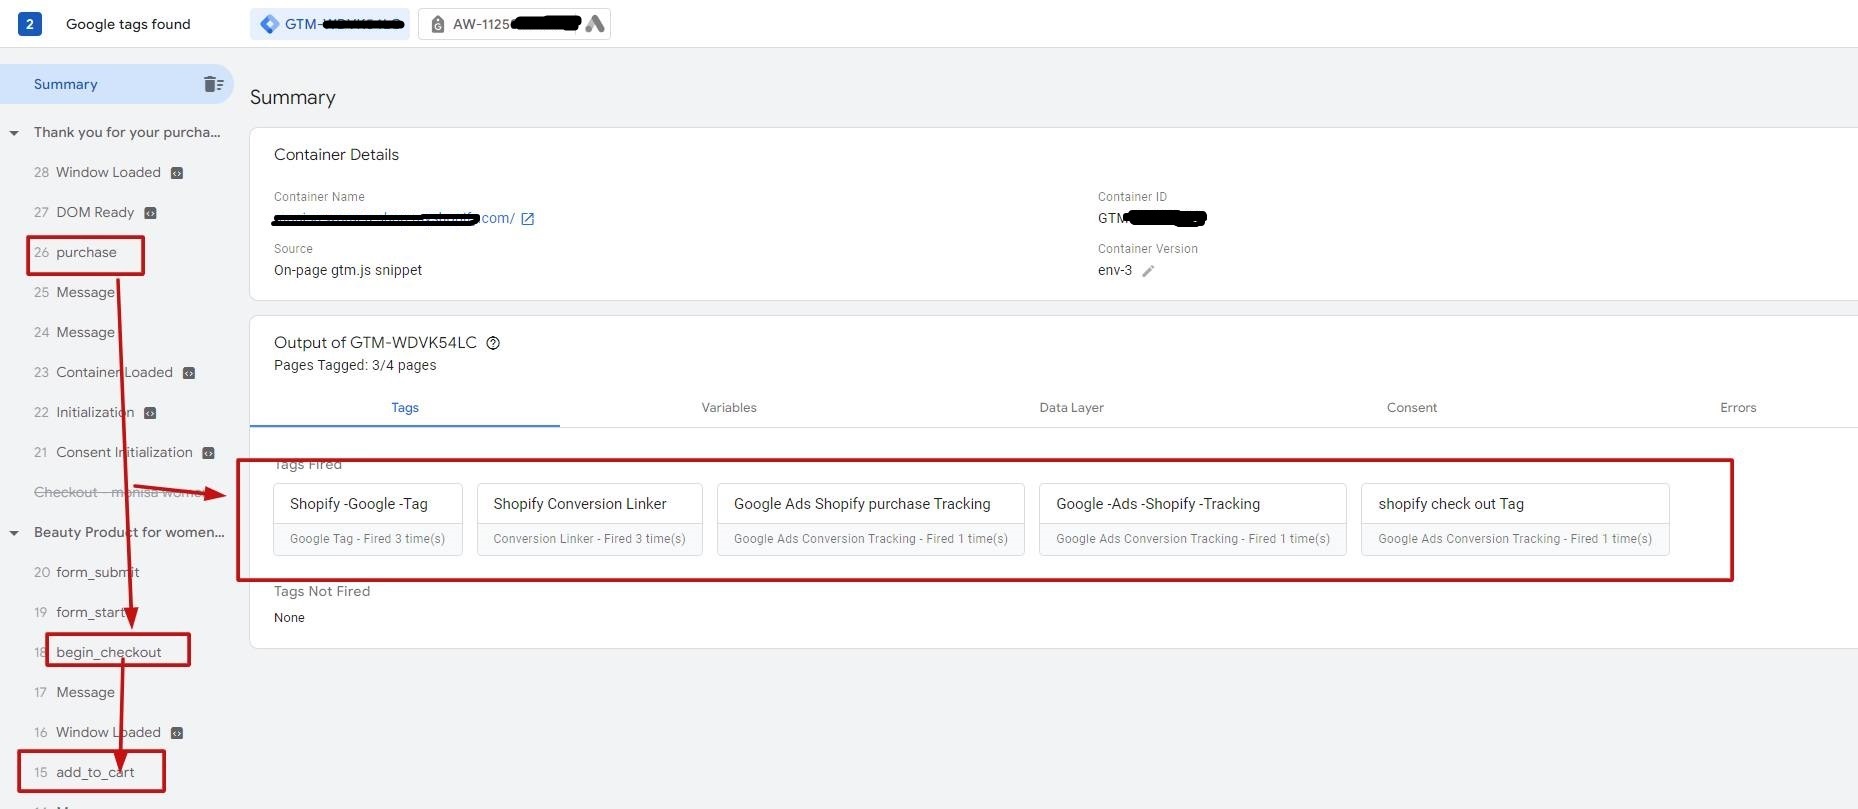
Task: Click the clear-events icon beside Summary
Action: (213, 84)
